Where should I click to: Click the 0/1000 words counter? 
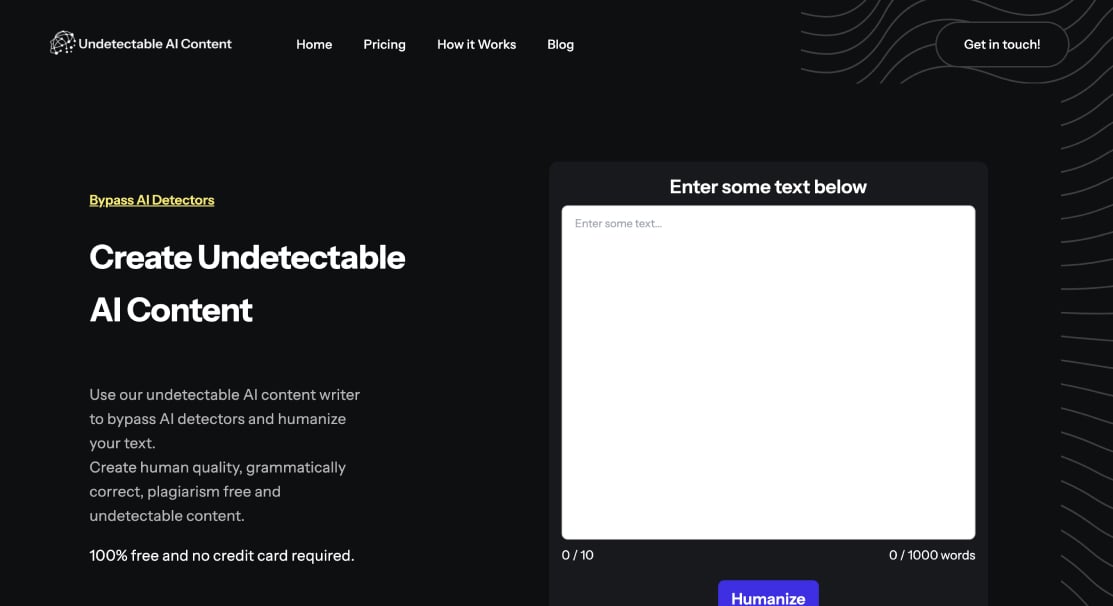point(932,555)
